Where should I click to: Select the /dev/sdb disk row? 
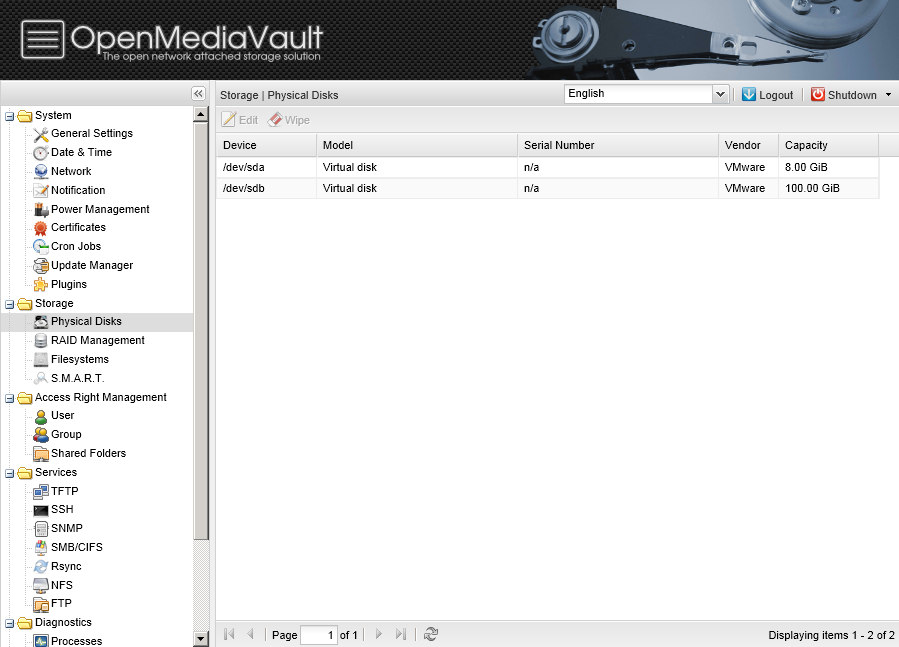coord(548,189)
